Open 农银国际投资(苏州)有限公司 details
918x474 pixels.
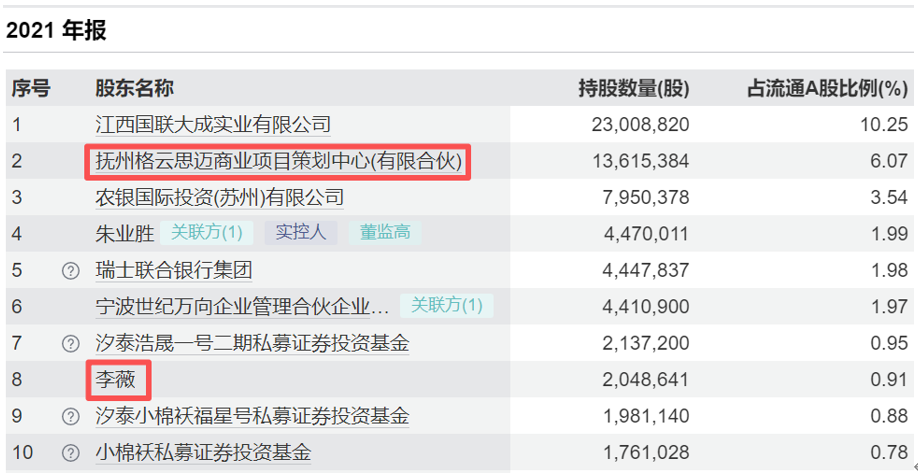[219, 197]
